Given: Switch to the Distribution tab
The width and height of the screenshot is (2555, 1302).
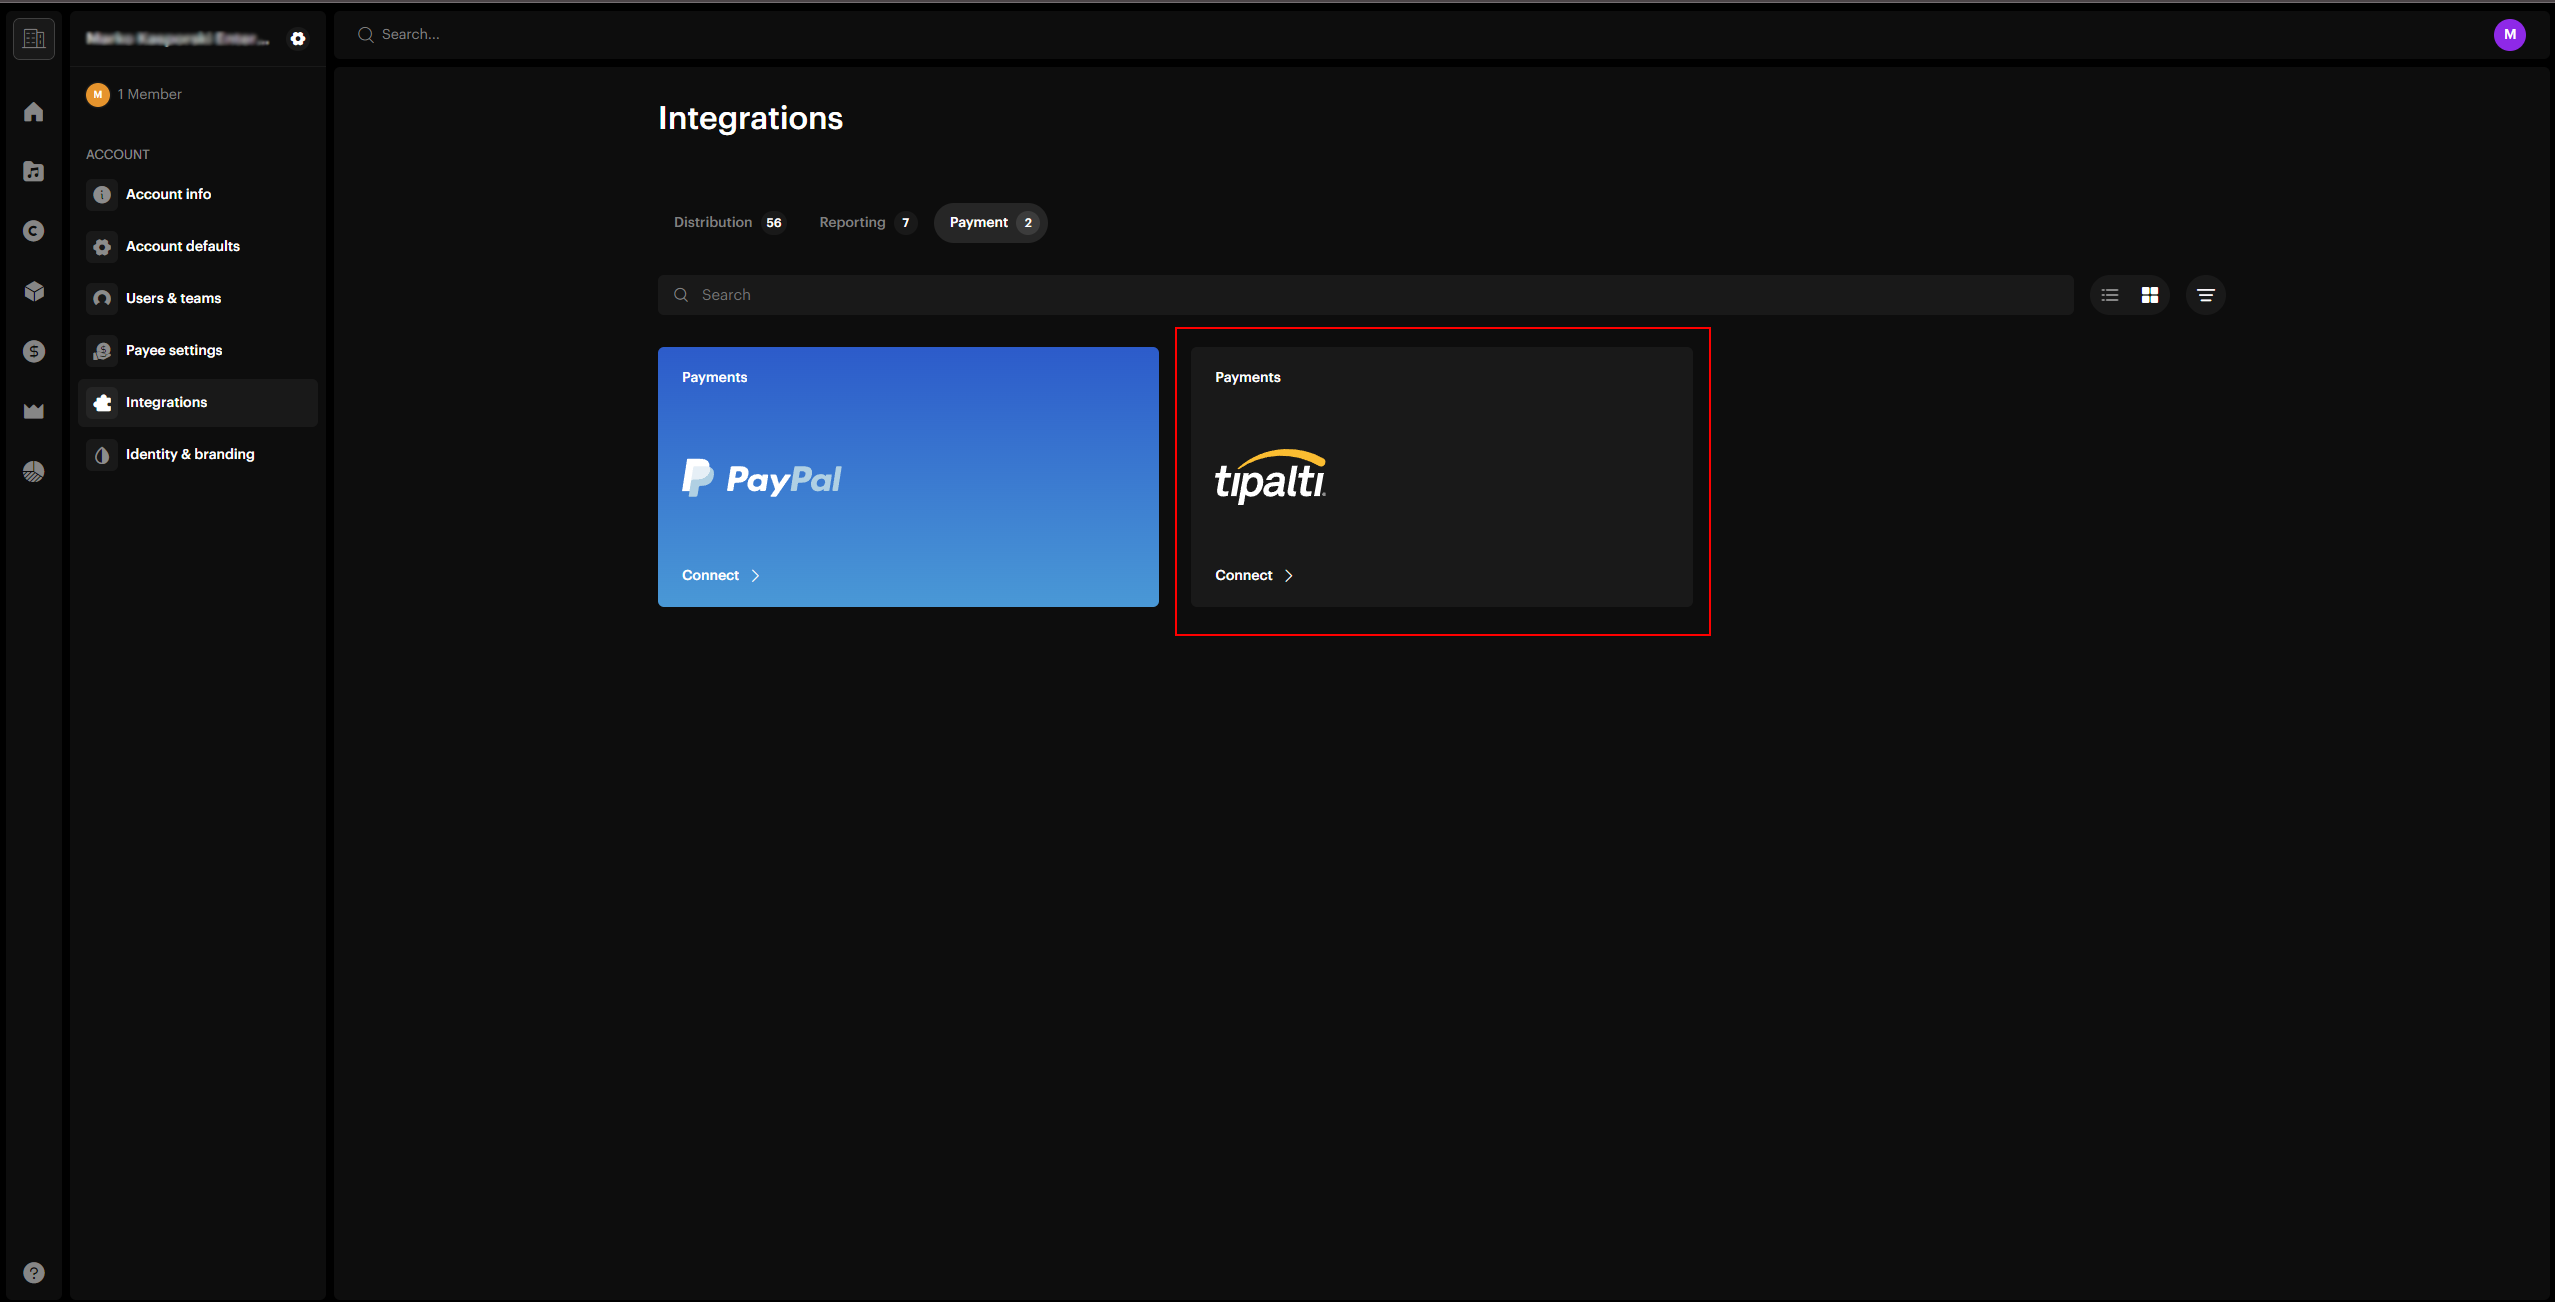Looking at the screenshot, I should tap(728, 222).
